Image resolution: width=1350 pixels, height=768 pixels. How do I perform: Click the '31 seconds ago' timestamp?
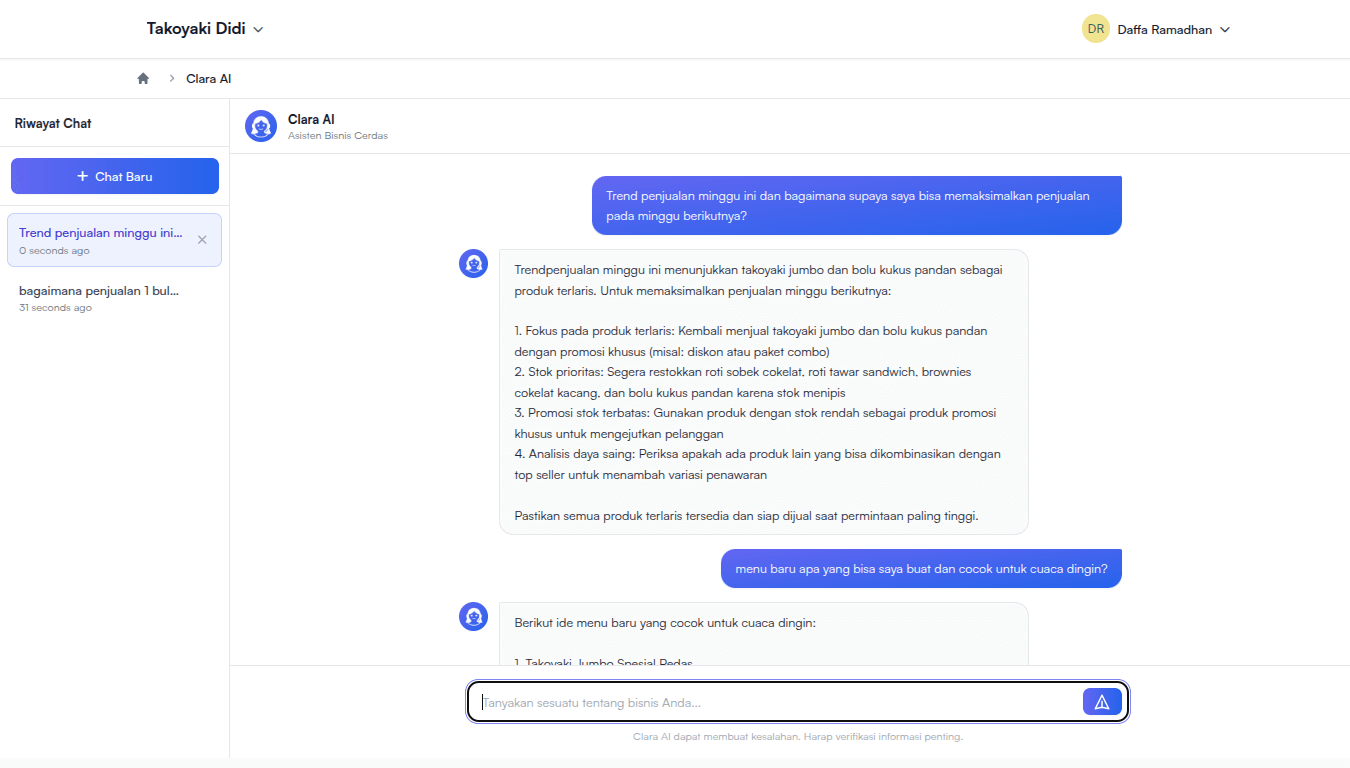coord(55,308)
